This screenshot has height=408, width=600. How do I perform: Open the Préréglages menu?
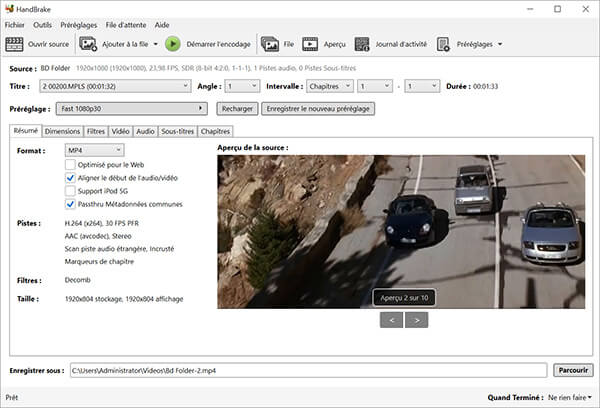click(x=79, y=25)
